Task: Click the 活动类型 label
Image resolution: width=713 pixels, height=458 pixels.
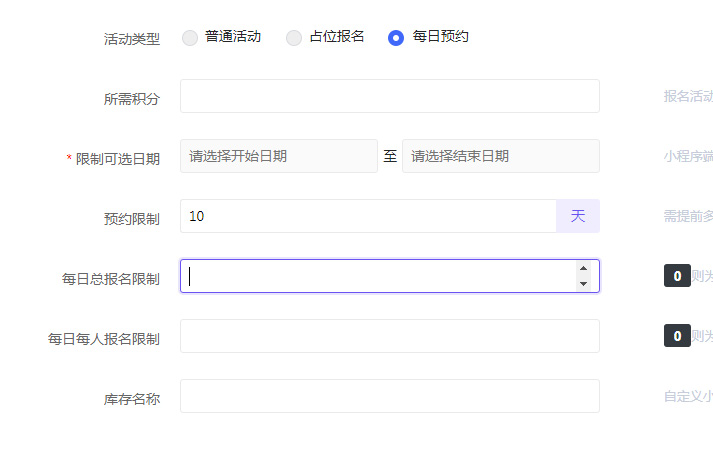Action: click(131, 39)
